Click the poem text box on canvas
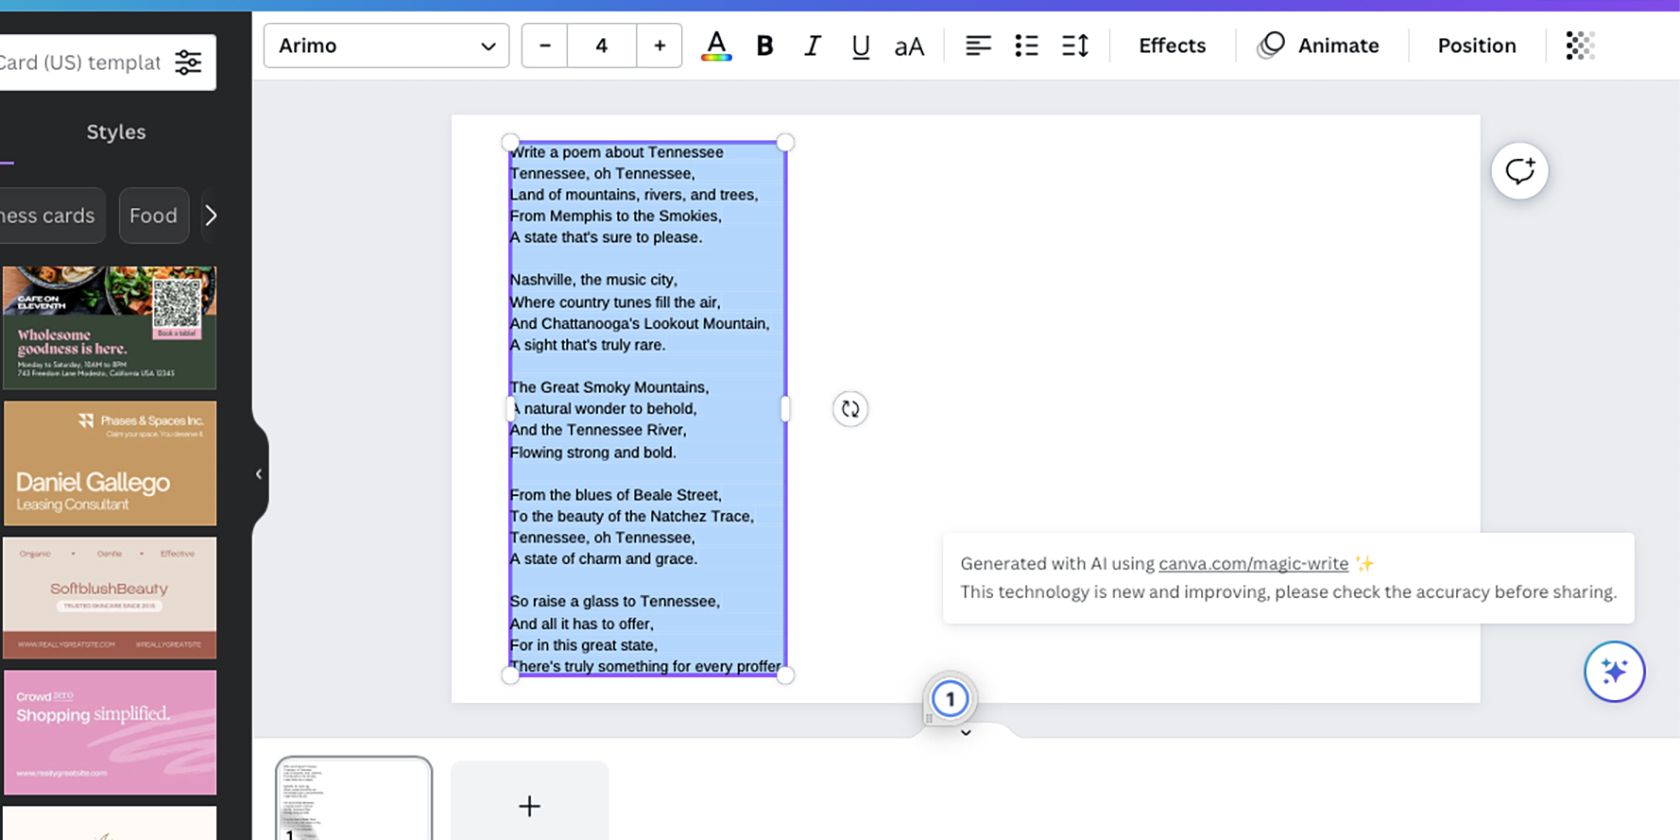This screenshot has height=840, width=1680. pos(647,409)
